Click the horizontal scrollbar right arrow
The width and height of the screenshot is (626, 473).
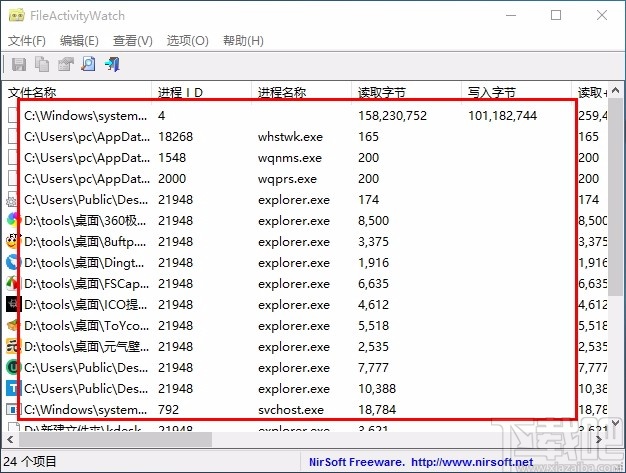pyautogui.click(x=599, y=439)
